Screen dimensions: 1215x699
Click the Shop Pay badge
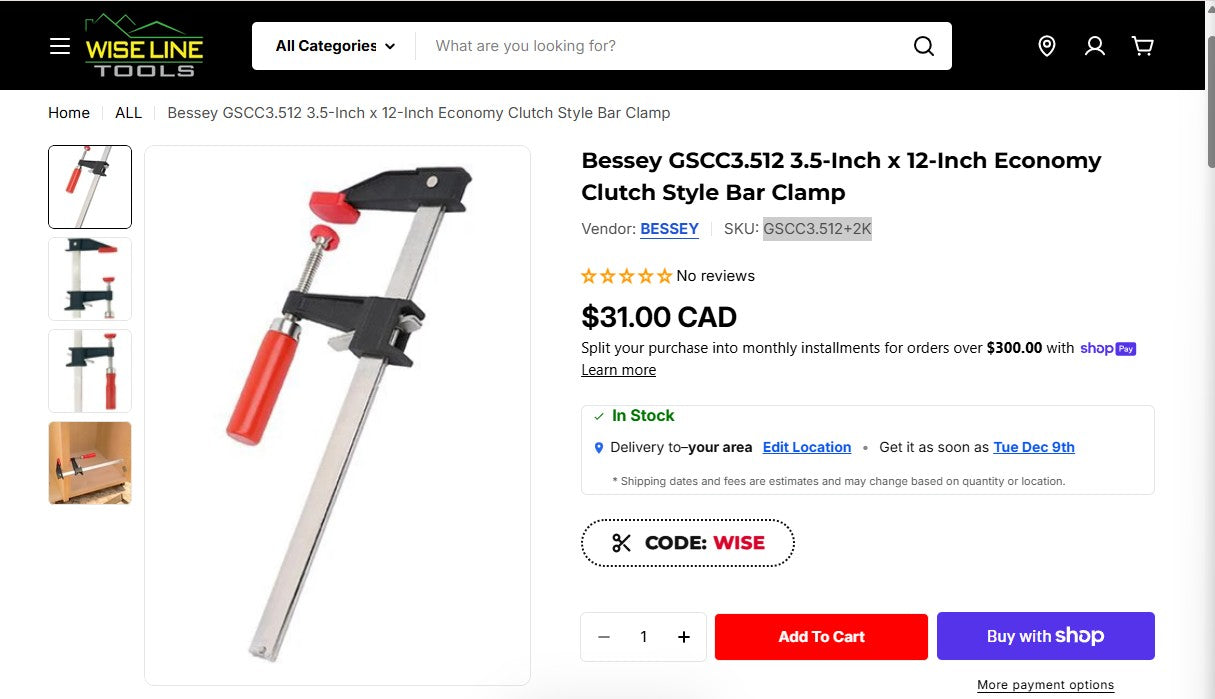click(1107, 348)
